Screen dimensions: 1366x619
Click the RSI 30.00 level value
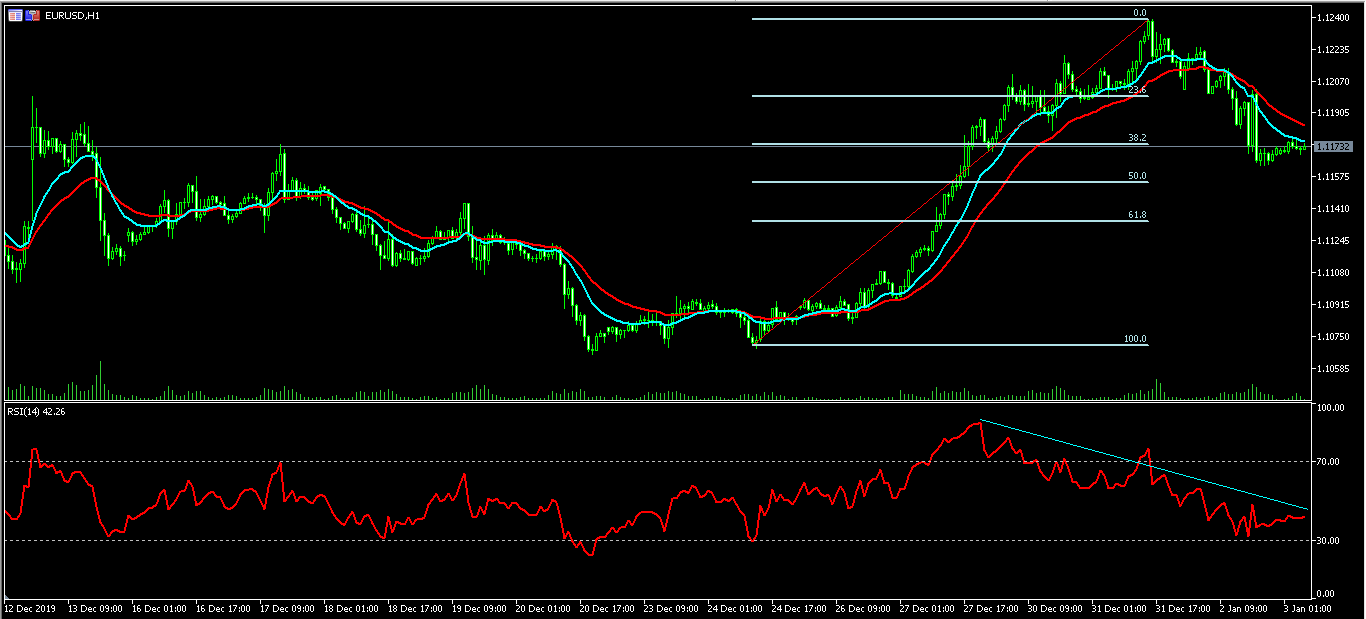coord(1329,541)
